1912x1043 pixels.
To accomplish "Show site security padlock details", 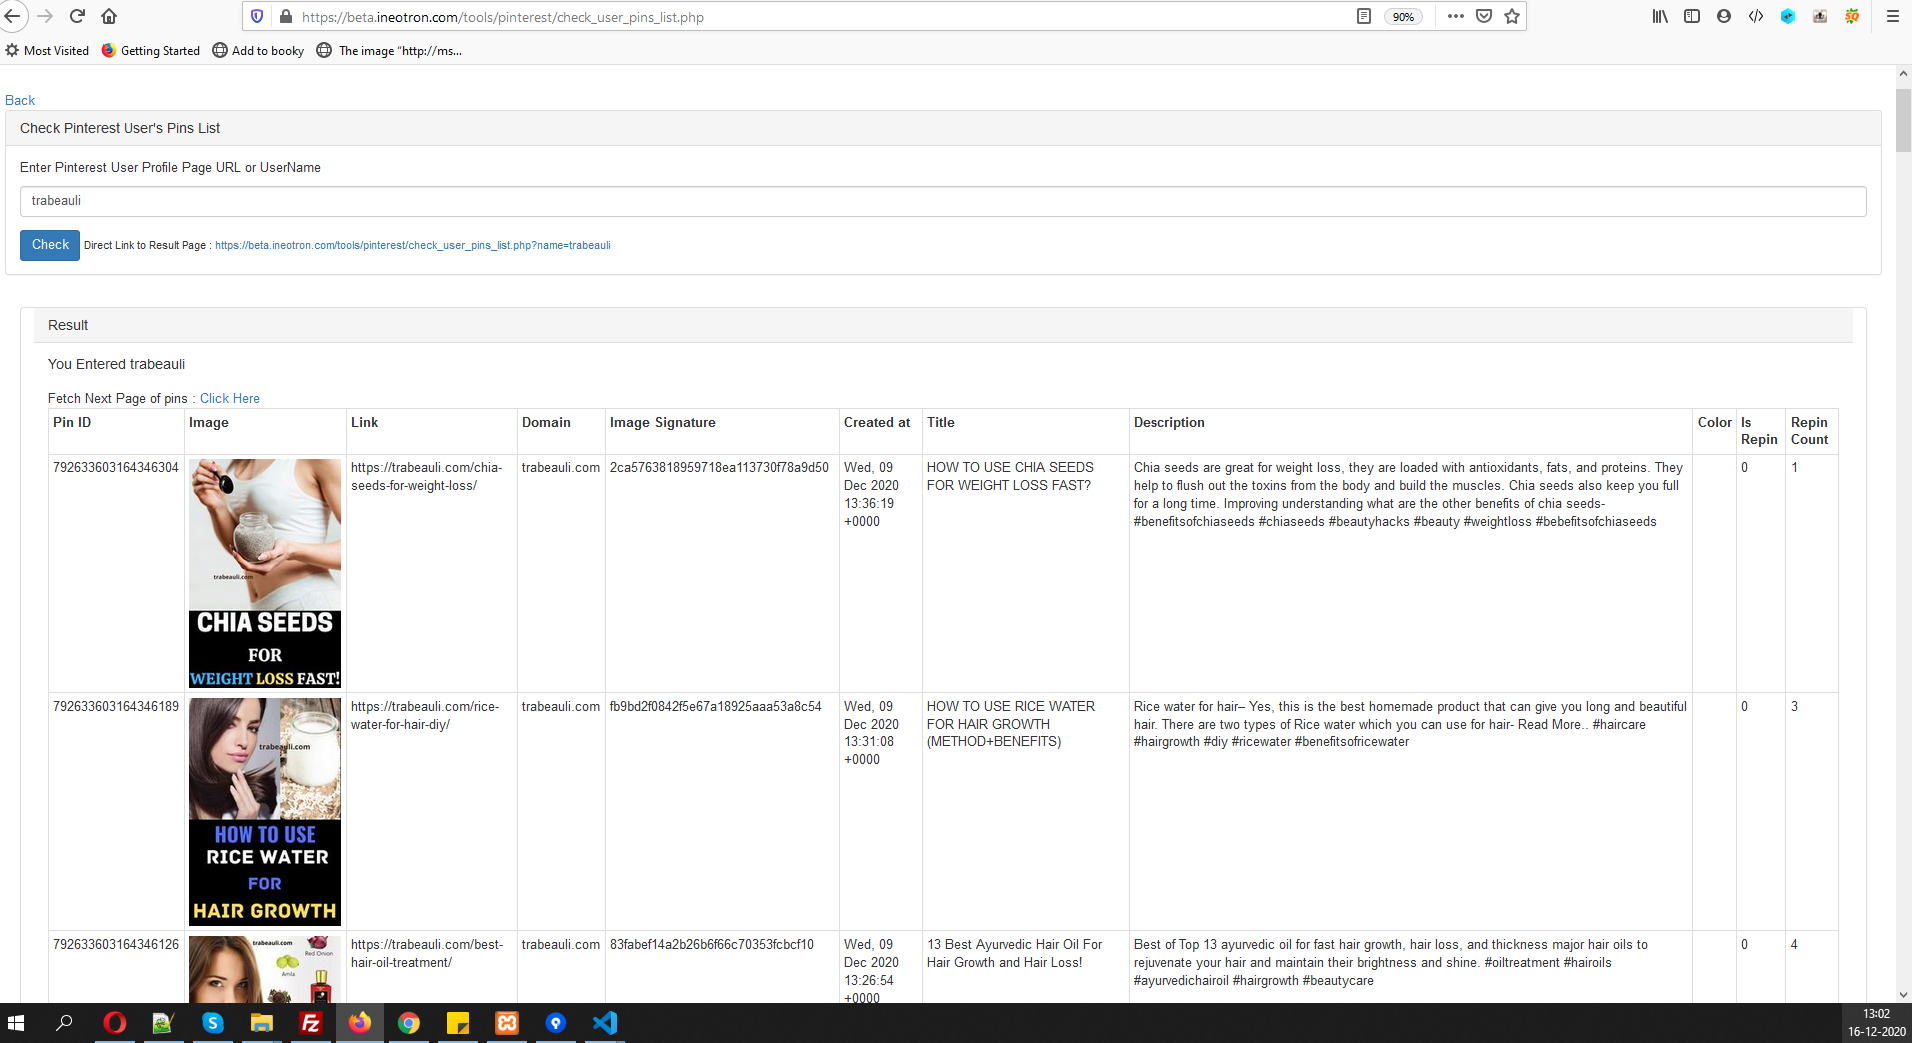I will (285, 16).
